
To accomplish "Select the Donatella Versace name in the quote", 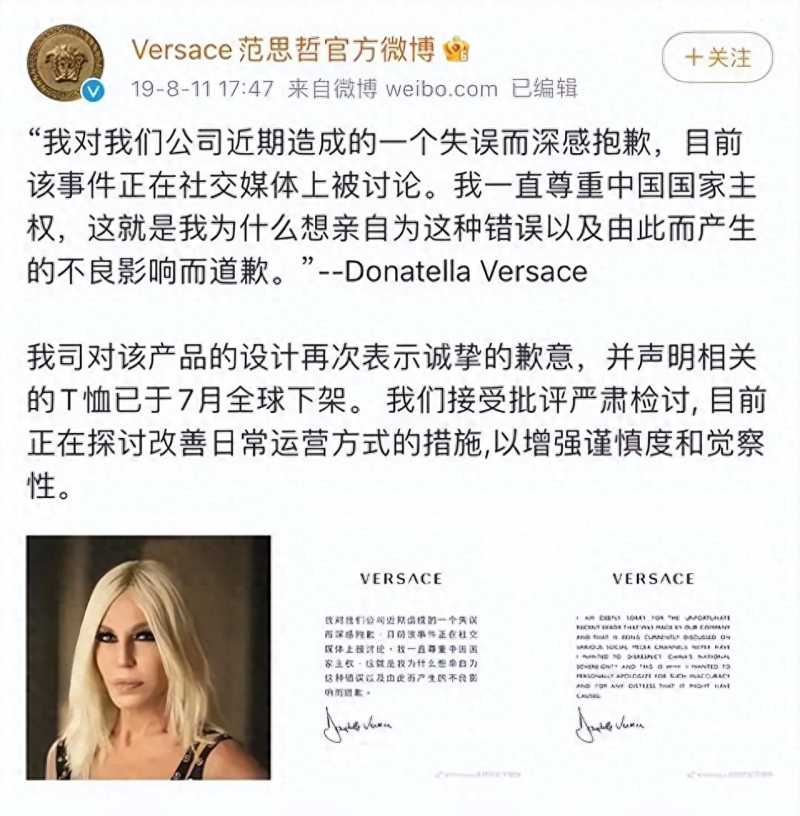I will click(x=466, y=271).
